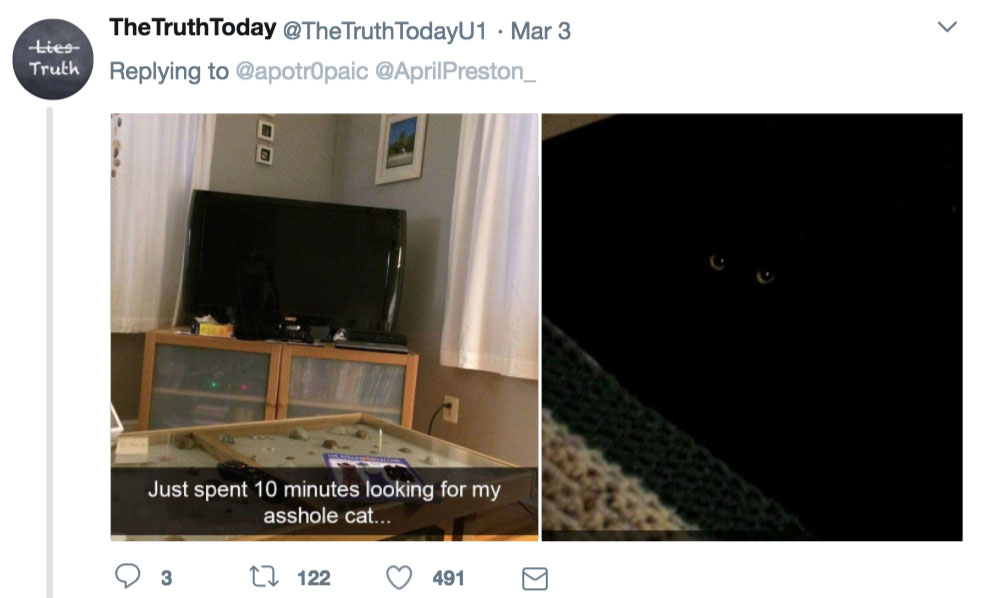This screenshot has height=598, width=982.
Task: Retweet this tweet using the arrows icon
Action: pyautogui.click(x=264, y=577)
